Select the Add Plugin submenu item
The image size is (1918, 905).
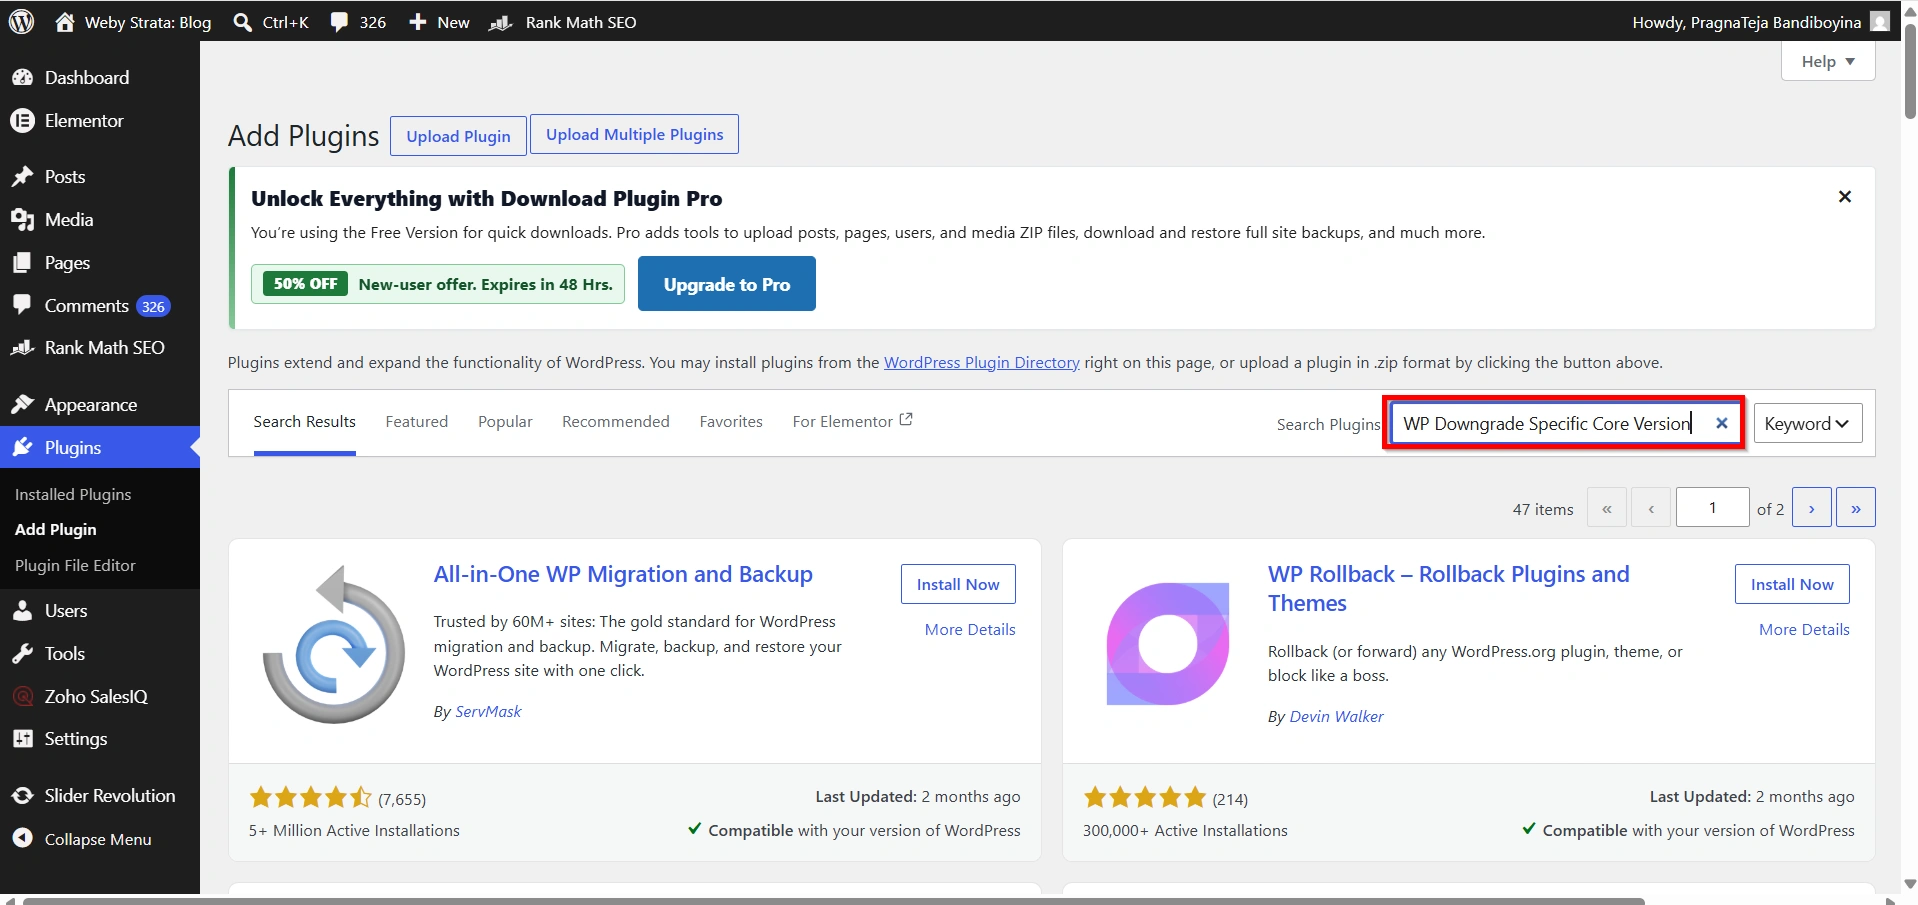(x=56, y=530)
